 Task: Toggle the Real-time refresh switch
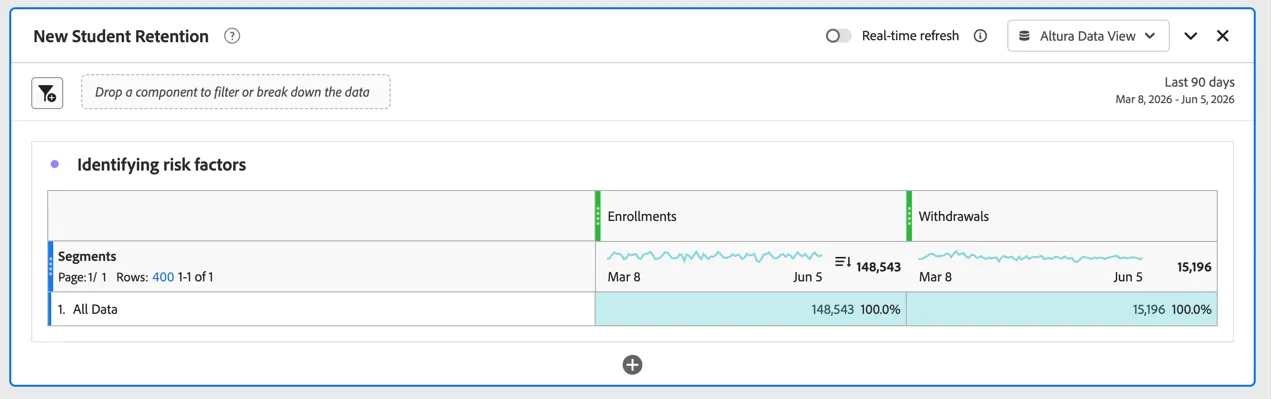coord(838,36)
